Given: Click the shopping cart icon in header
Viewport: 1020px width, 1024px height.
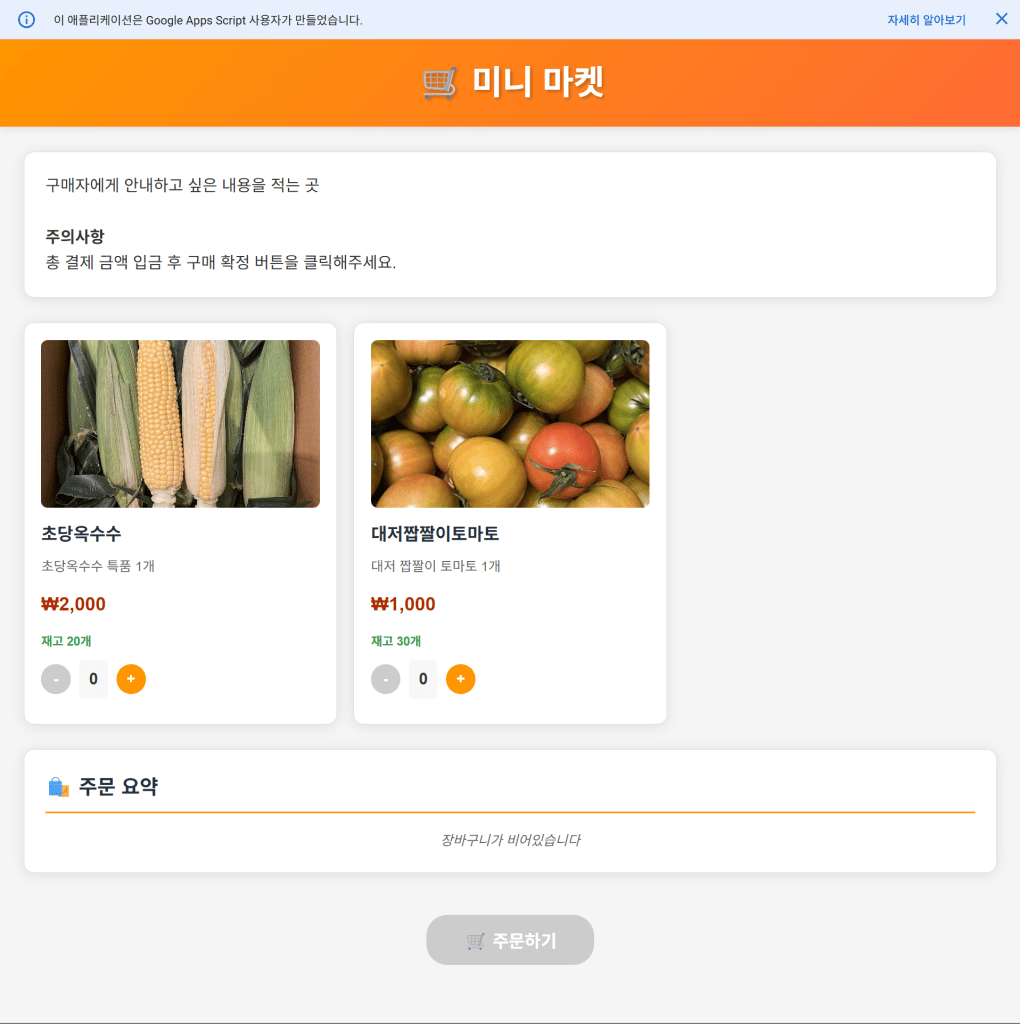Looking at the screenshot, I should click(x=440, y=83).
